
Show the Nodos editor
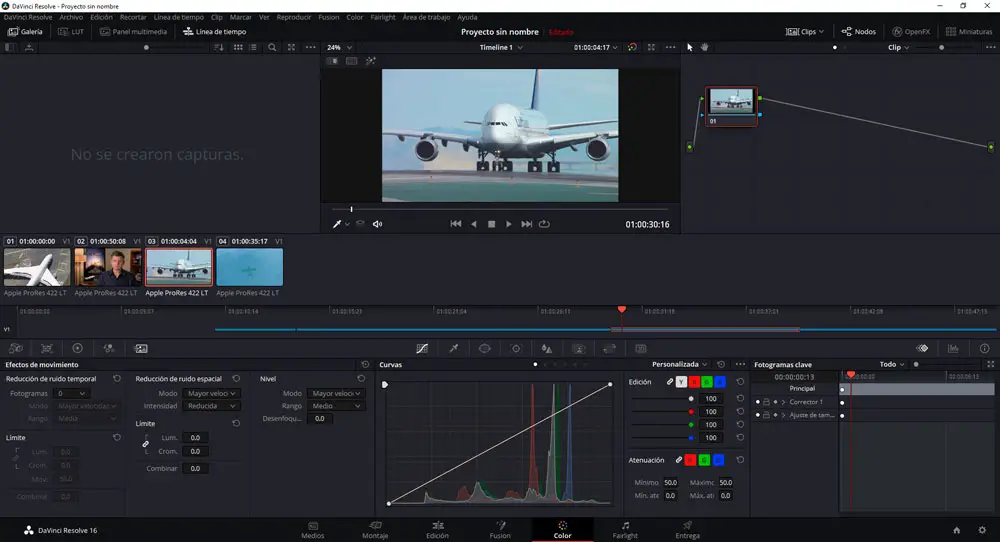[858, 31]
